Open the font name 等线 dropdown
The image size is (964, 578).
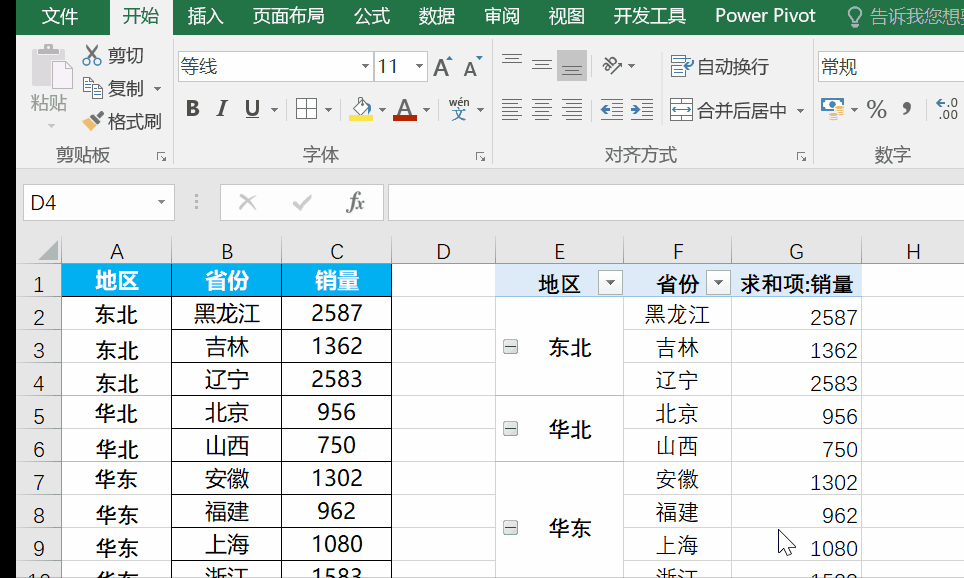(x=365, y=66)
